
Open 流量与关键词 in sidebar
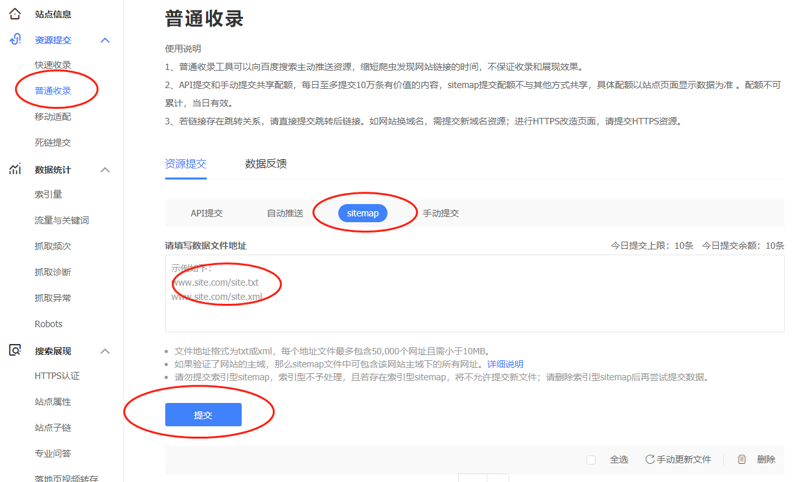(62, 220)
